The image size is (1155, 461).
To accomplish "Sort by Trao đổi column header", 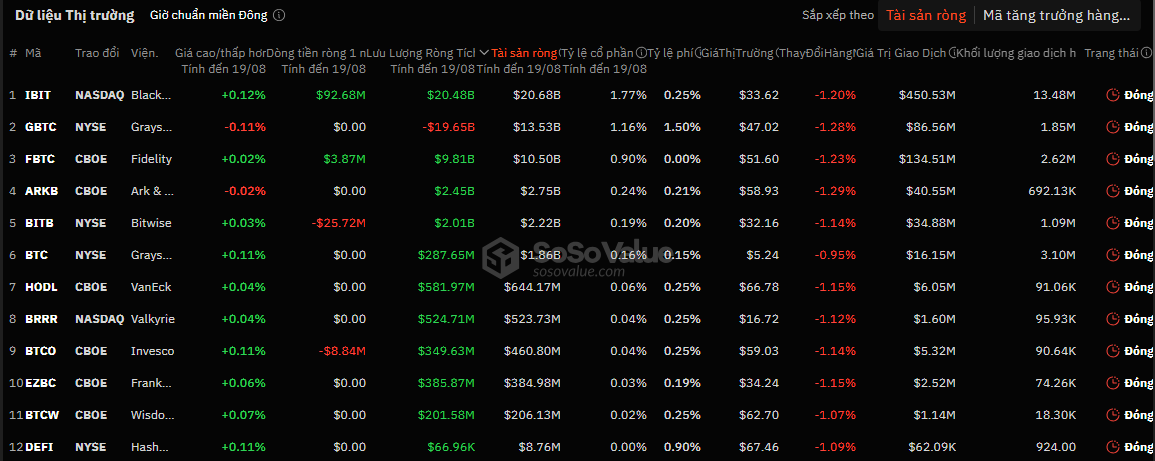I will click(96, 53).
